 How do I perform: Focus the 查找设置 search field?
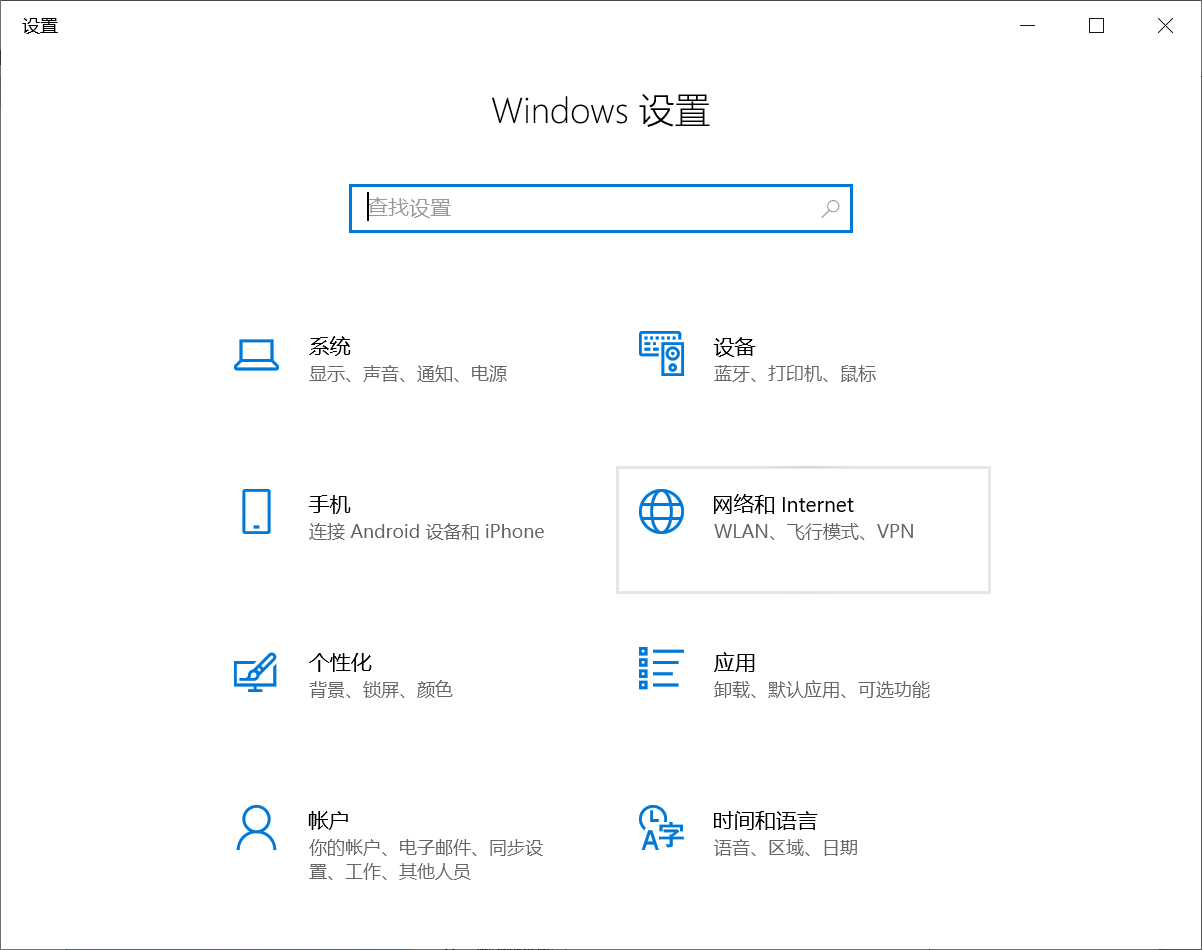600,208
